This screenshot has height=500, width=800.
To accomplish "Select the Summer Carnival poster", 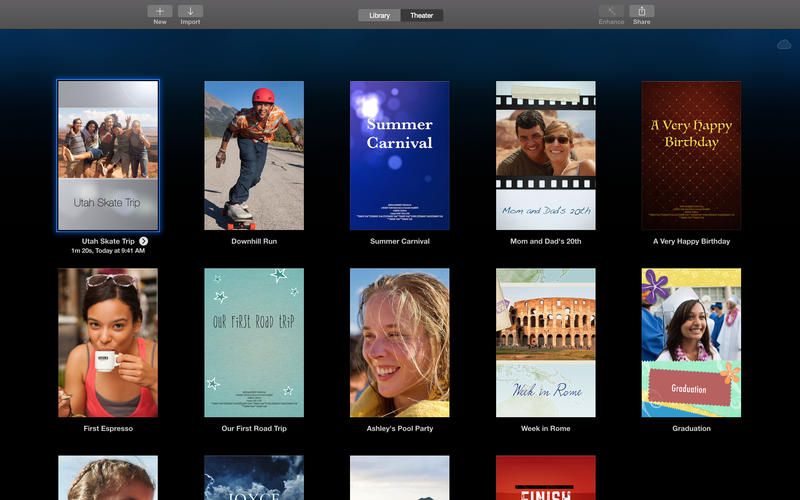I will pos(400,155).
